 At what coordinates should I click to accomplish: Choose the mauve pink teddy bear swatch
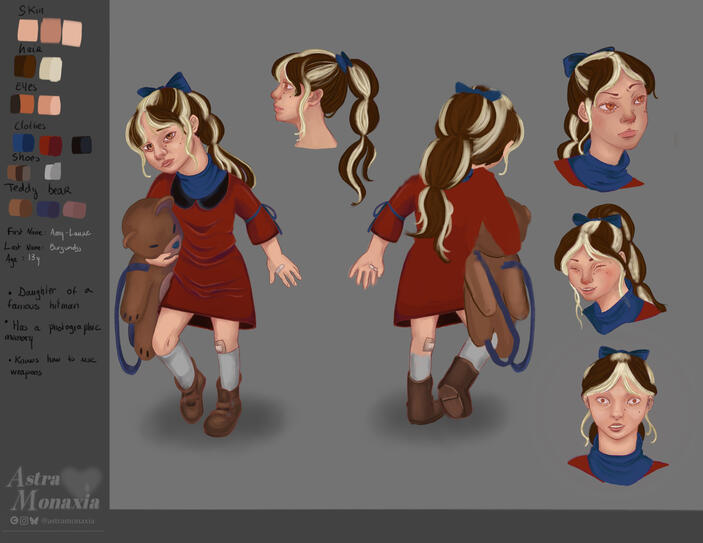coord(74,210)
